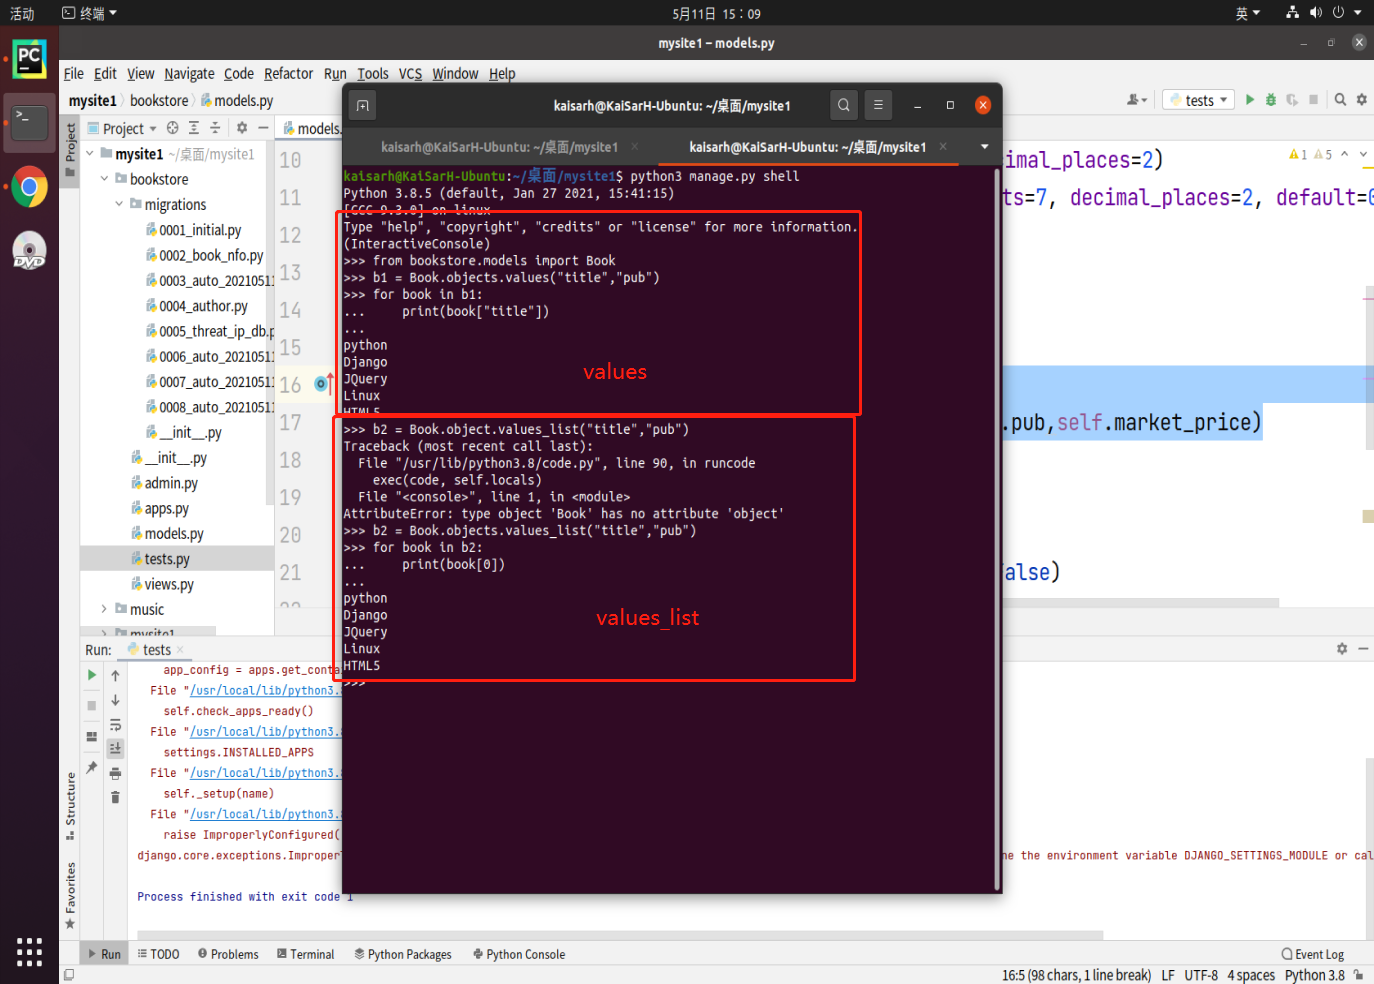
Task: Show Applications grid in dock
Action: (x=29, y=952)
